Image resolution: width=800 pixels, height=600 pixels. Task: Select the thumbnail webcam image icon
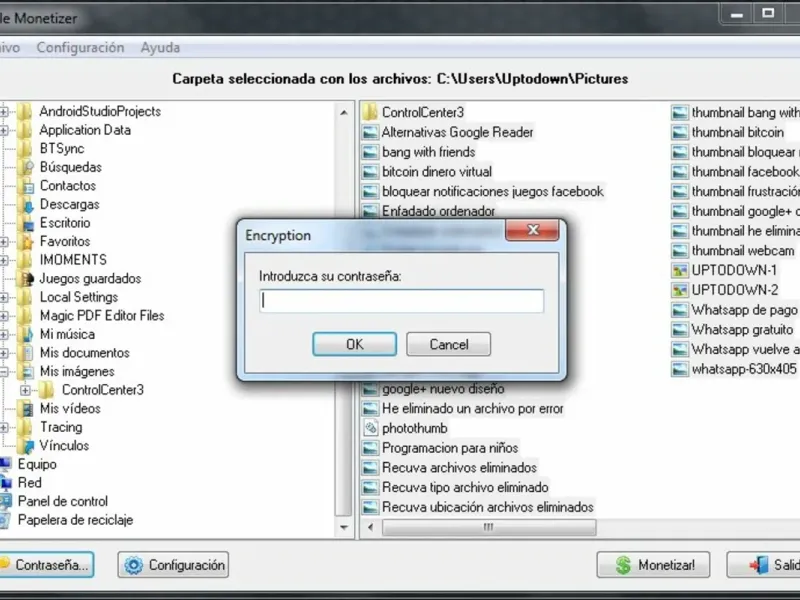coord(680,251)
